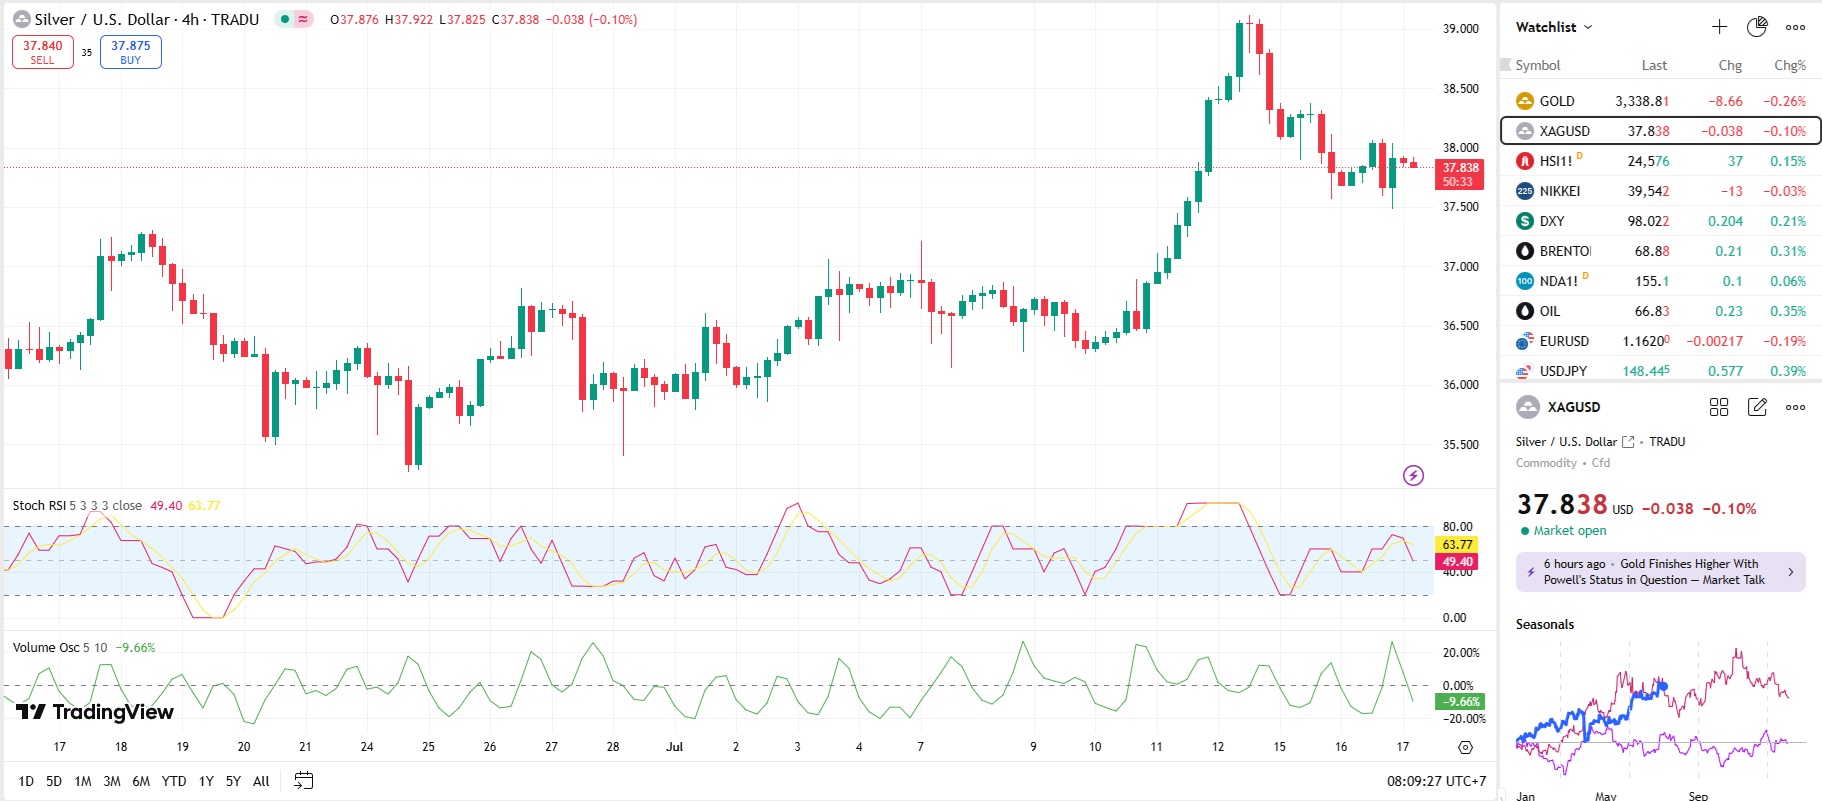Click the chart settings gear icon

[1465, 747]
